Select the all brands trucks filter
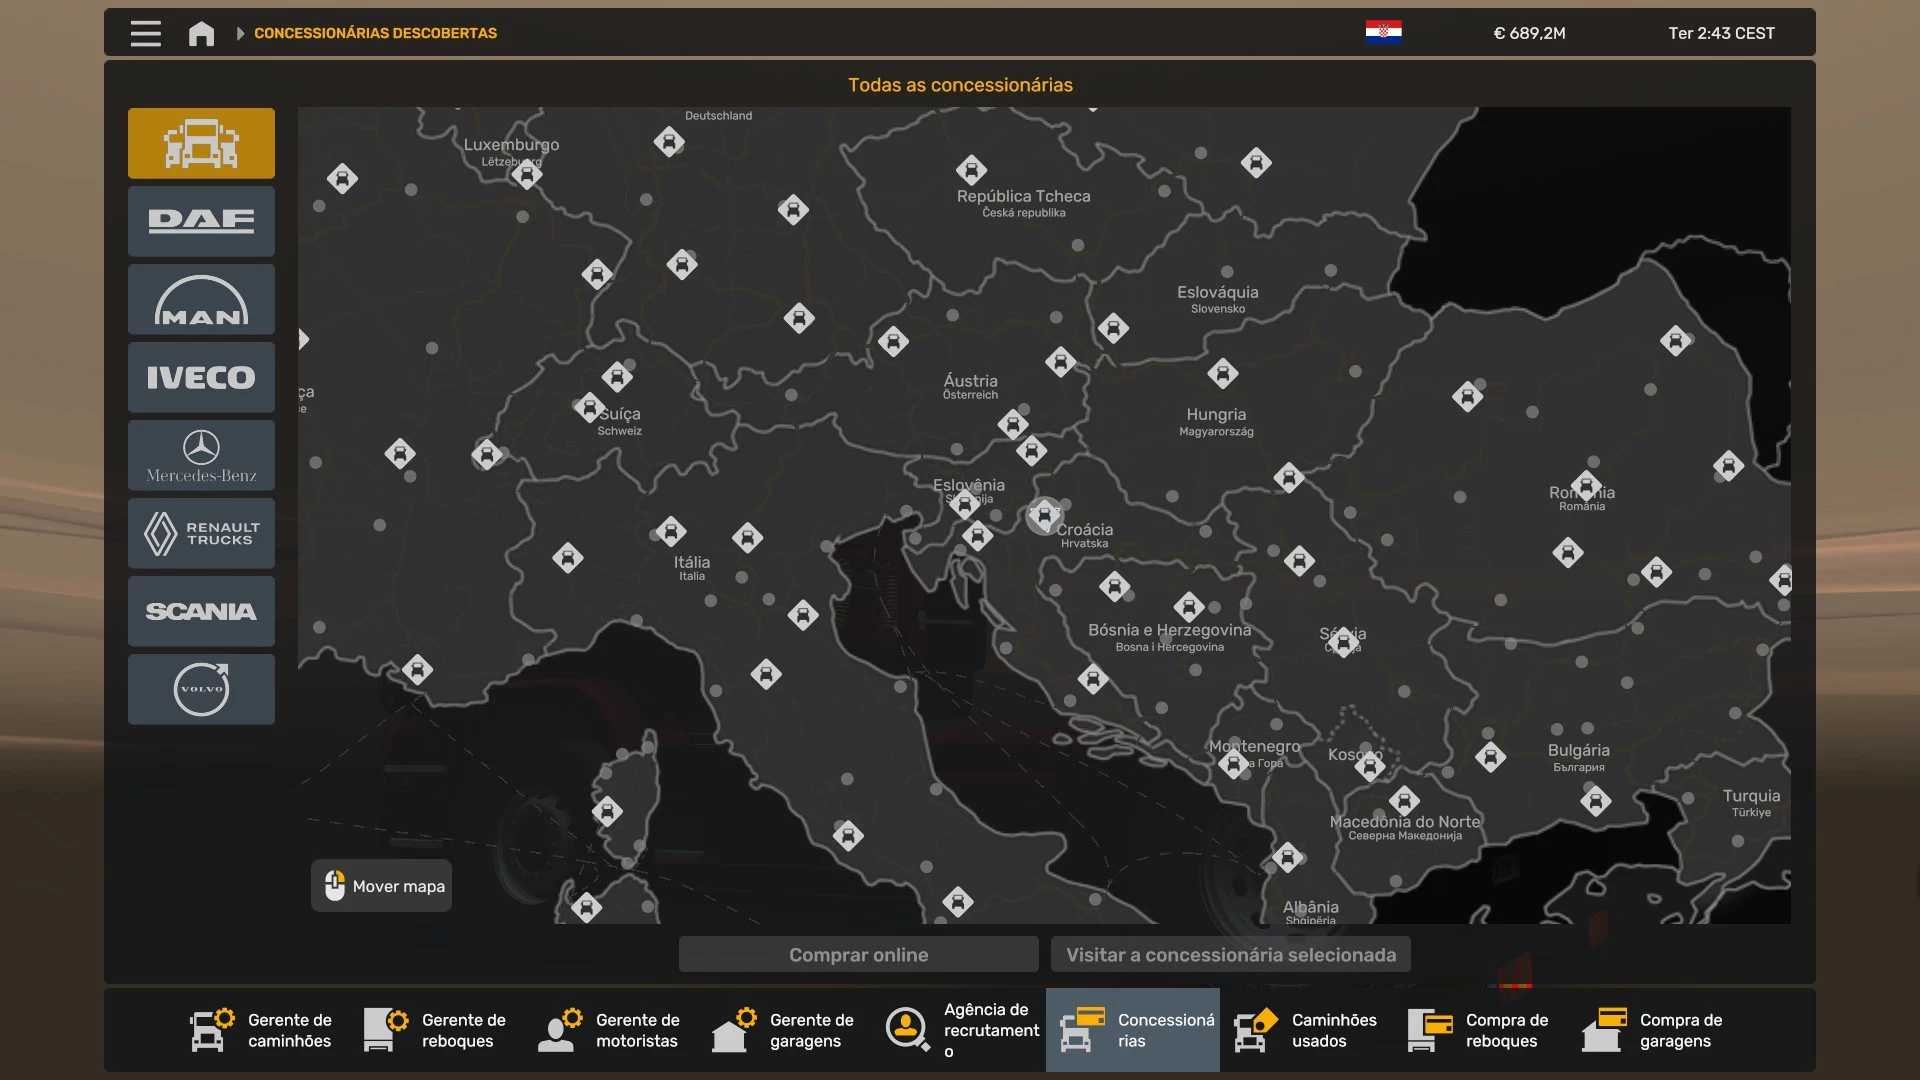The width and height of the screenshot is (1920, 1080). click(x=201, y=143)
